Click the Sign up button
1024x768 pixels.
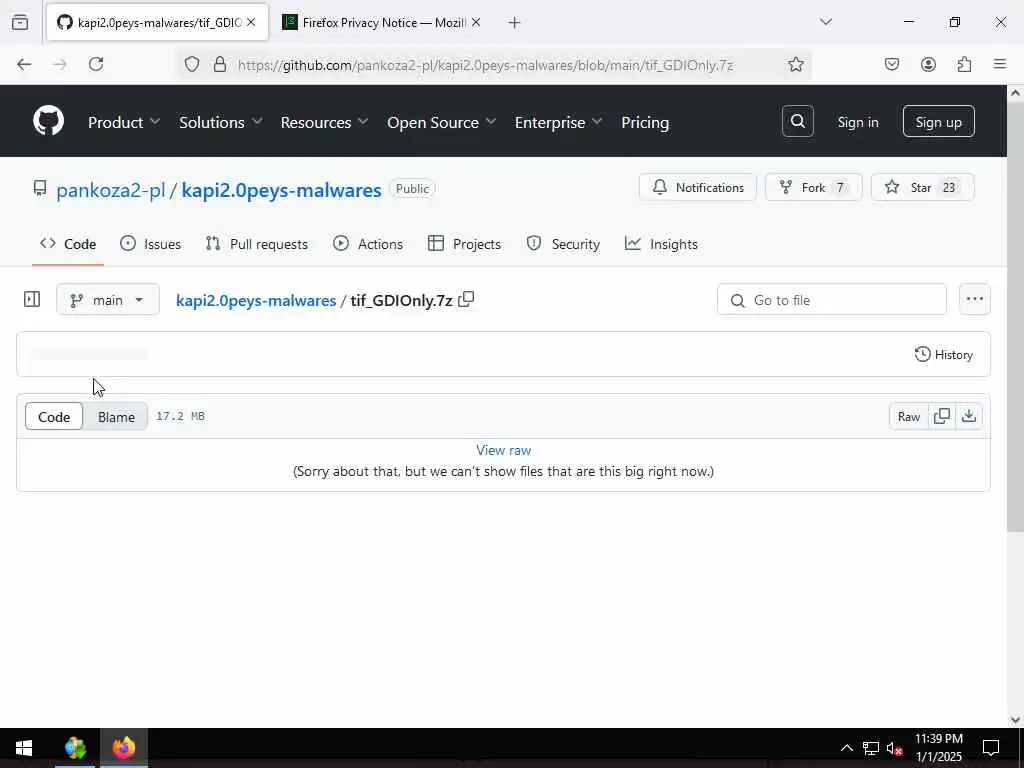[x=938, y=121]
